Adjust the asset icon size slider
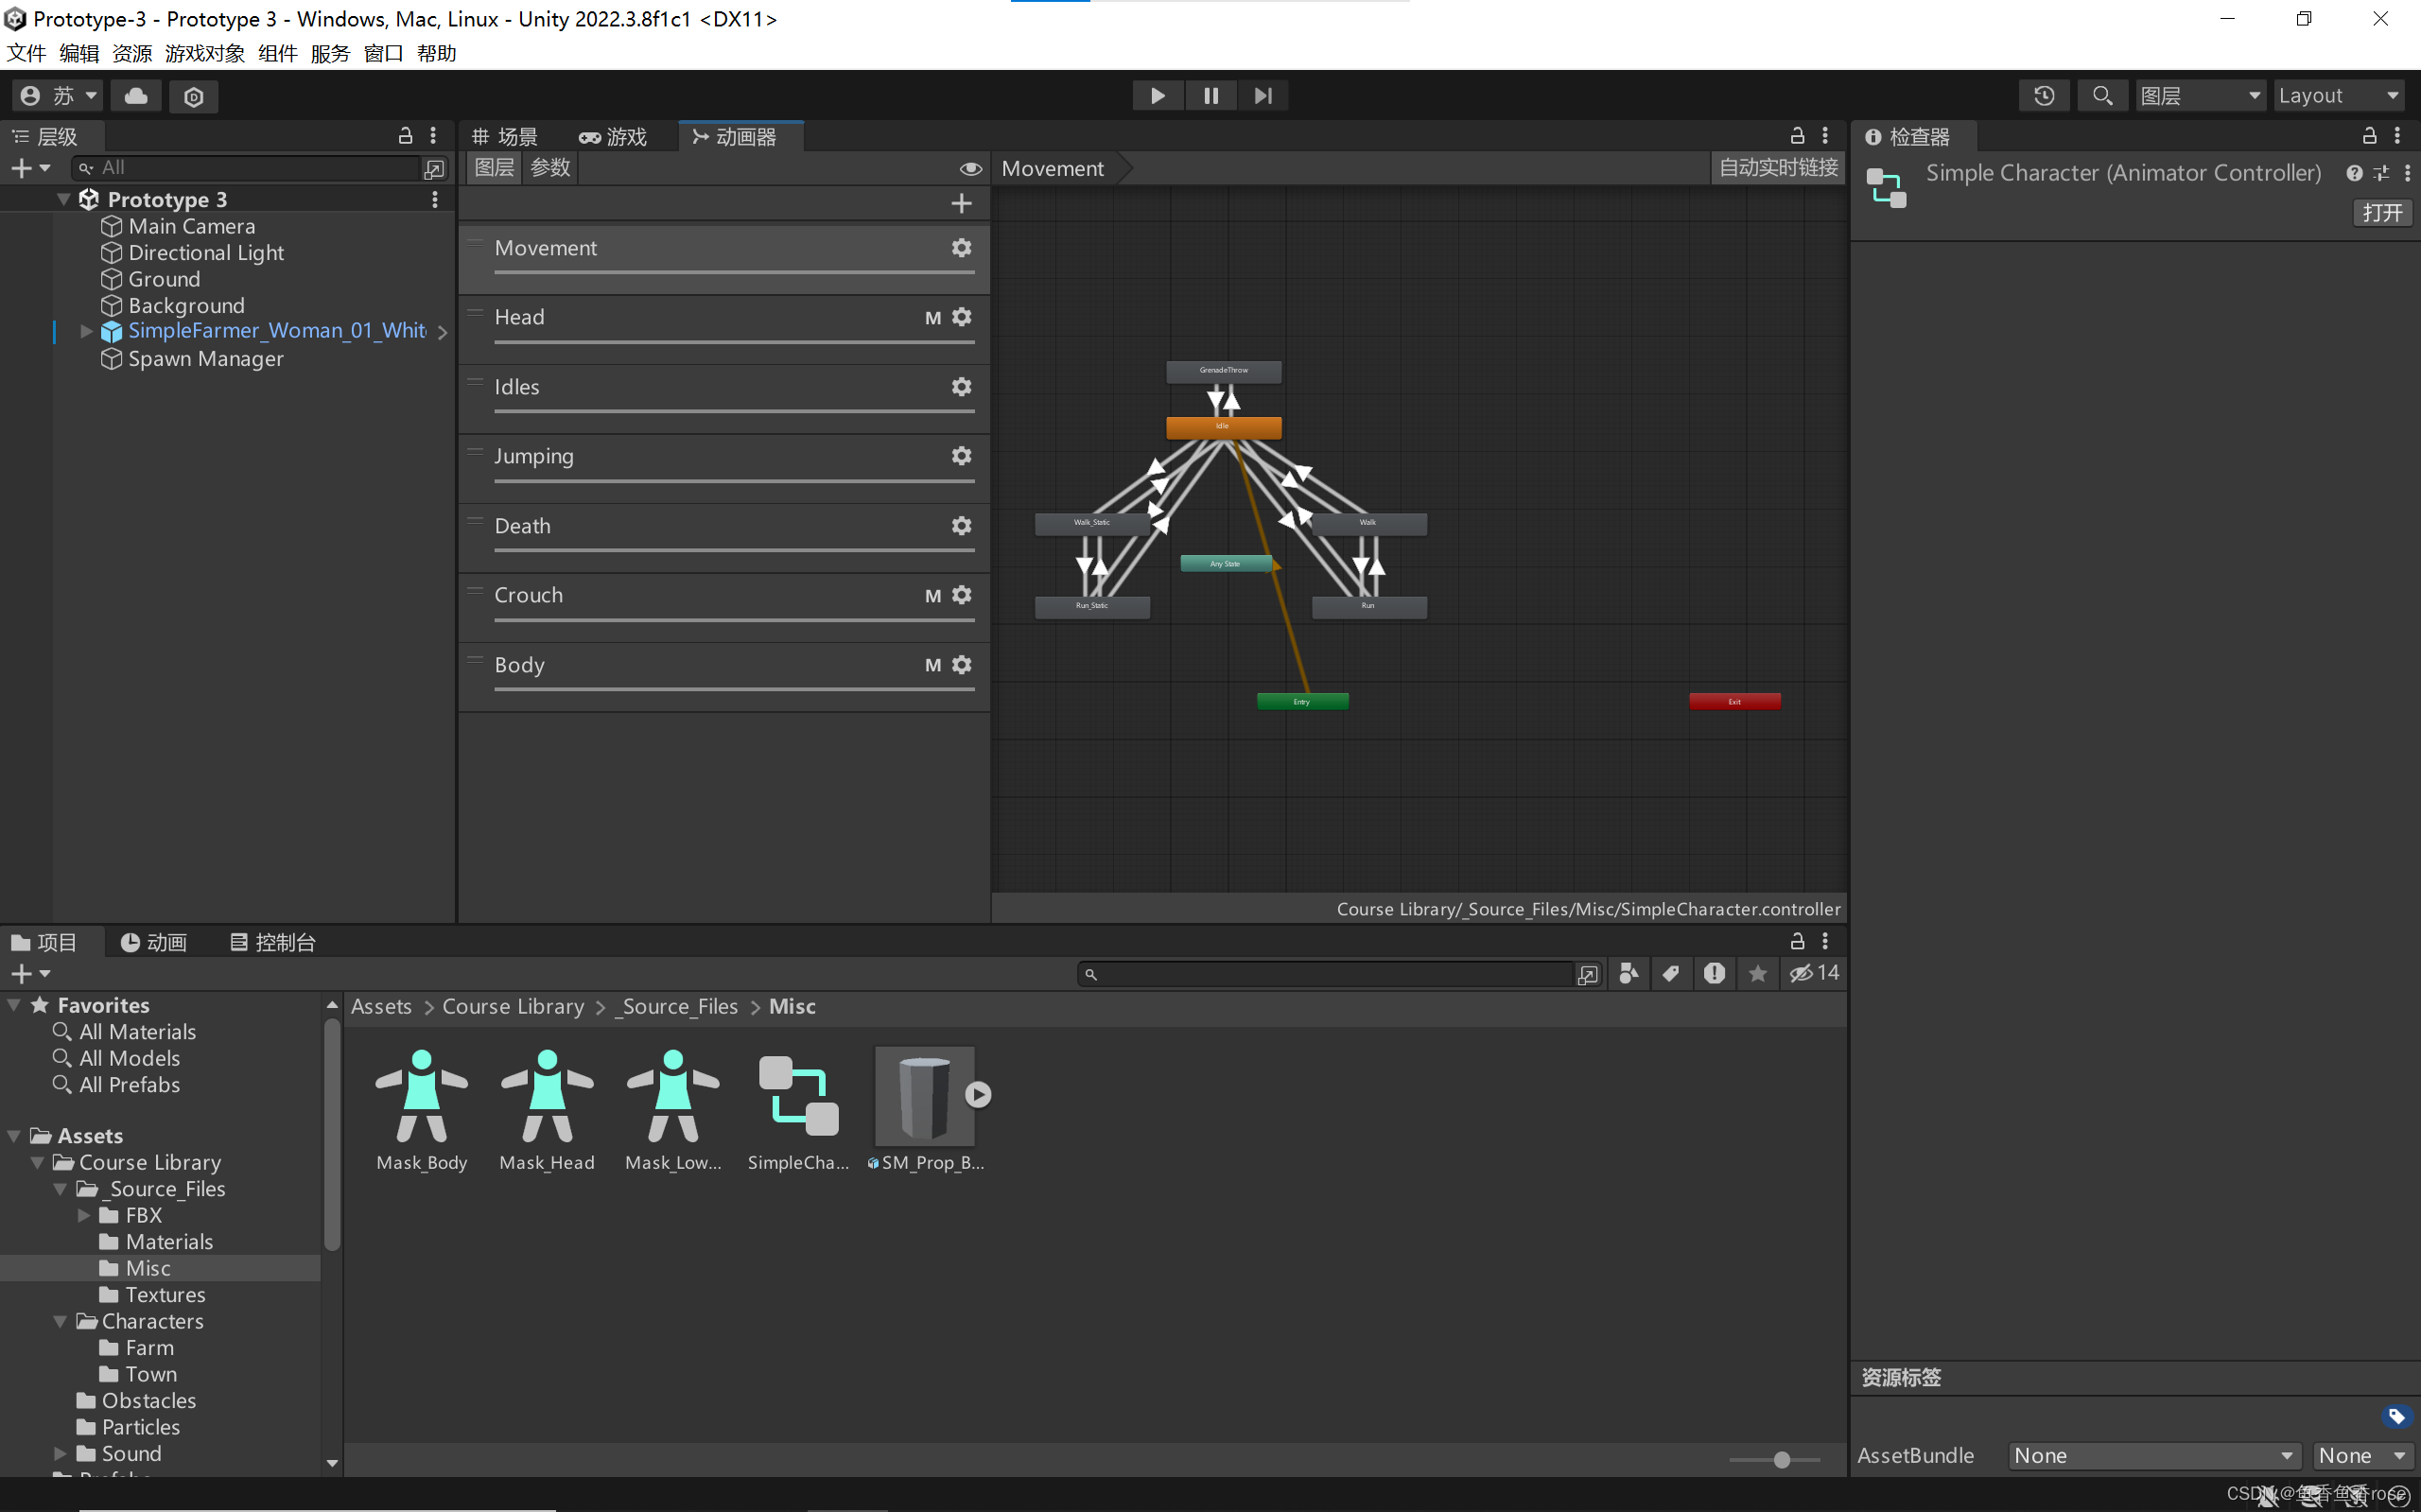 (1781, 1460)
